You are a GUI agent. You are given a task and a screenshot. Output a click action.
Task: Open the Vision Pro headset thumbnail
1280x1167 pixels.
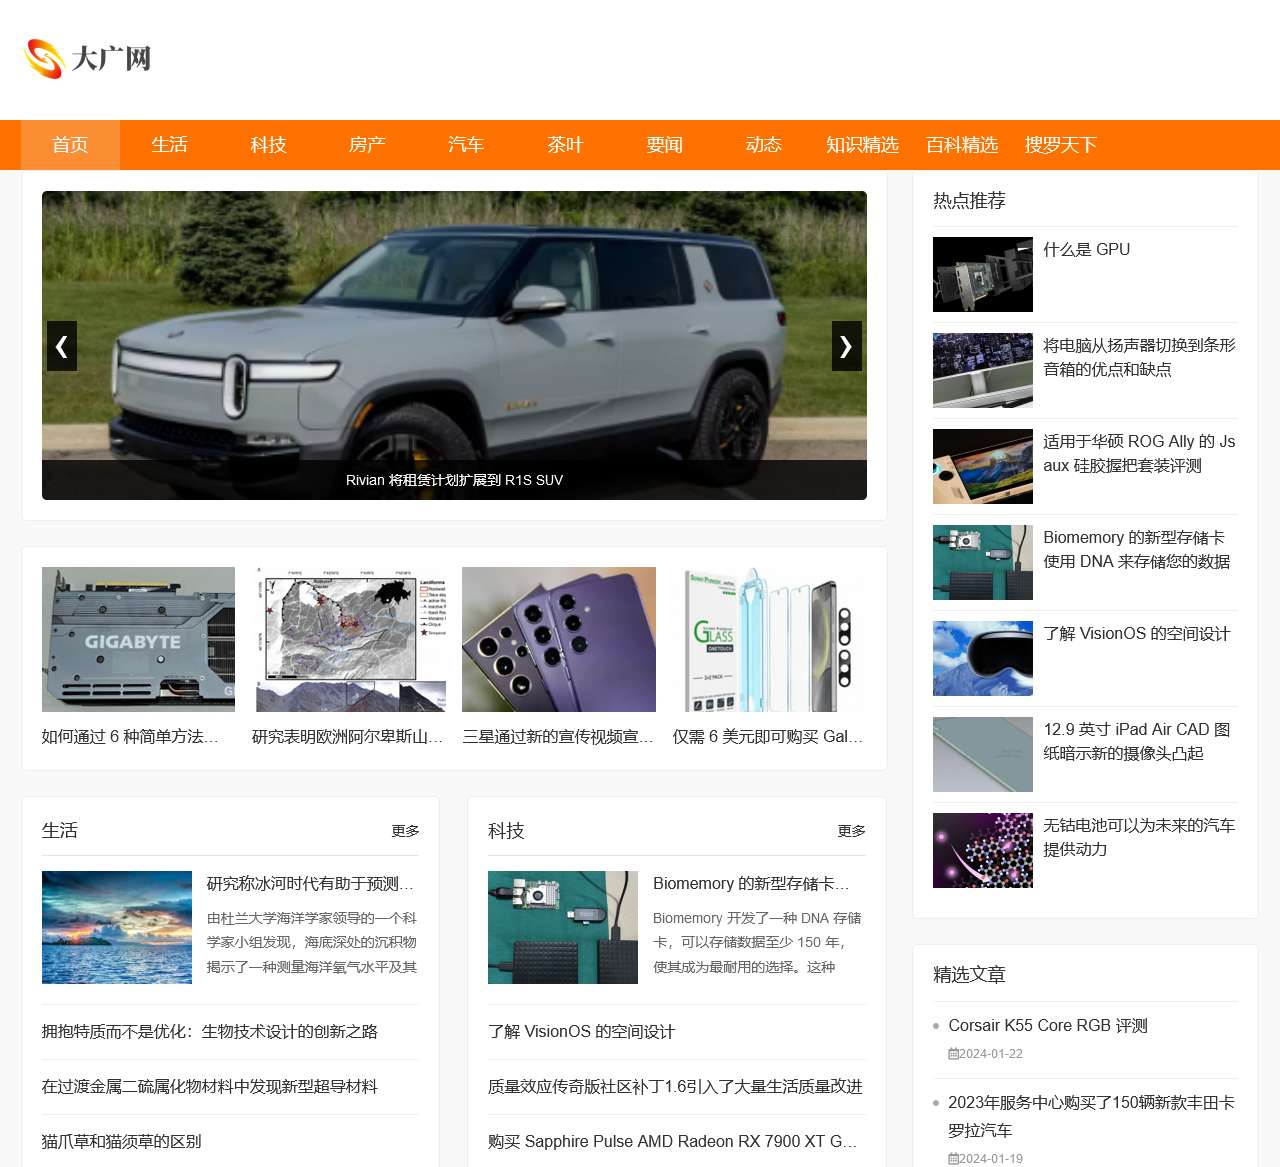pyautogui.click(x=983, y=658)
